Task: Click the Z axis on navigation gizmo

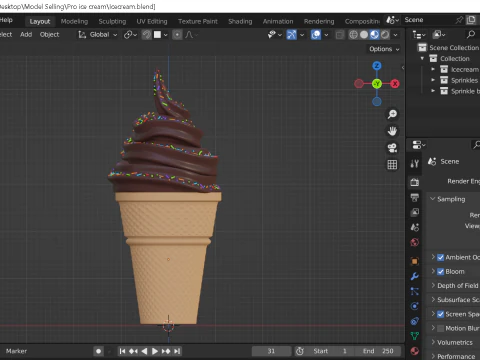Action: [x=377, y=66]
